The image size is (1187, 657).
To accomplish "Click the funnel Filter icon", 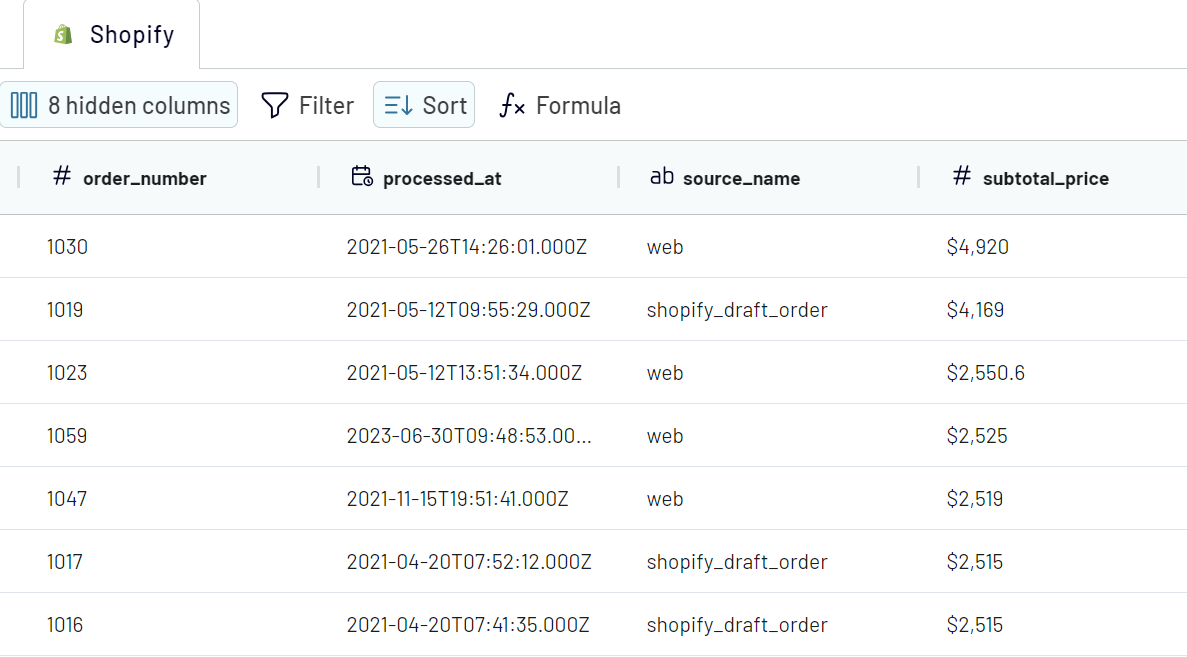I will point(275,105).
